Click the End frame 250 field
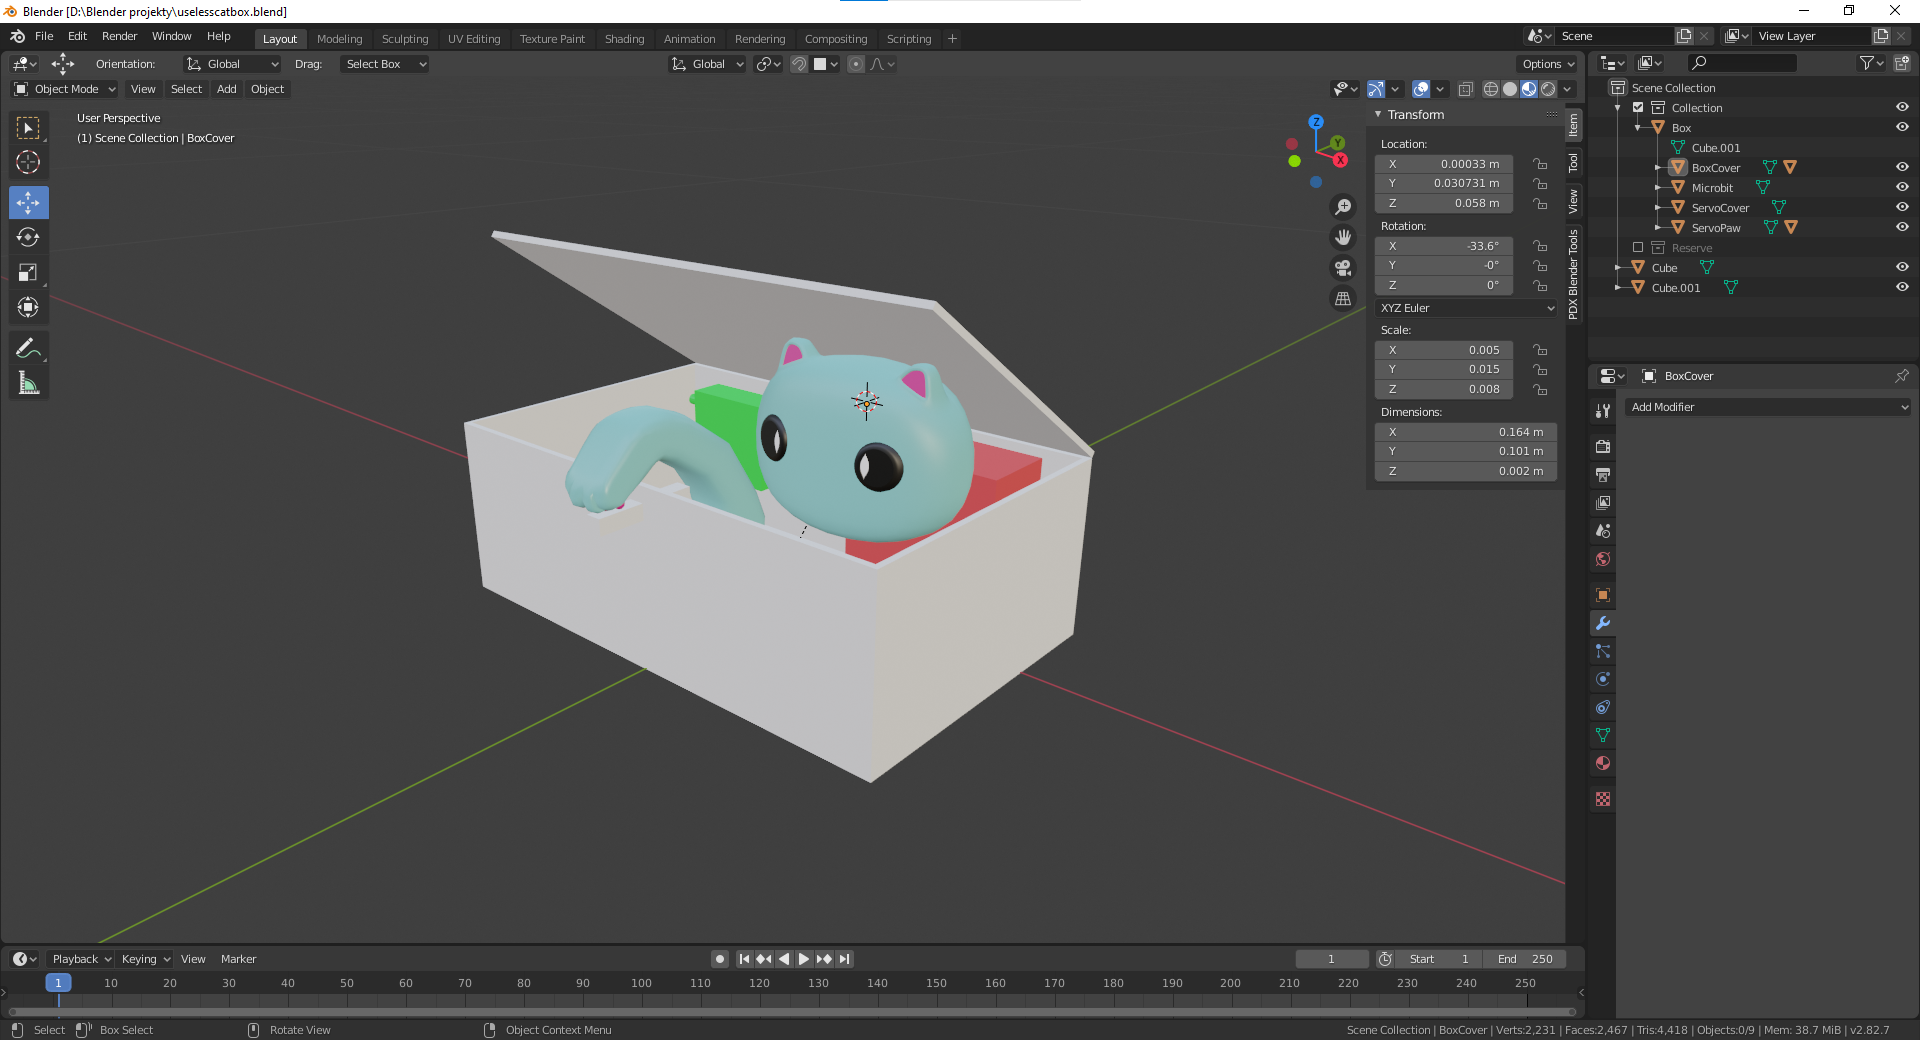This screenshot has width=1920, height=1040. 1525,959
